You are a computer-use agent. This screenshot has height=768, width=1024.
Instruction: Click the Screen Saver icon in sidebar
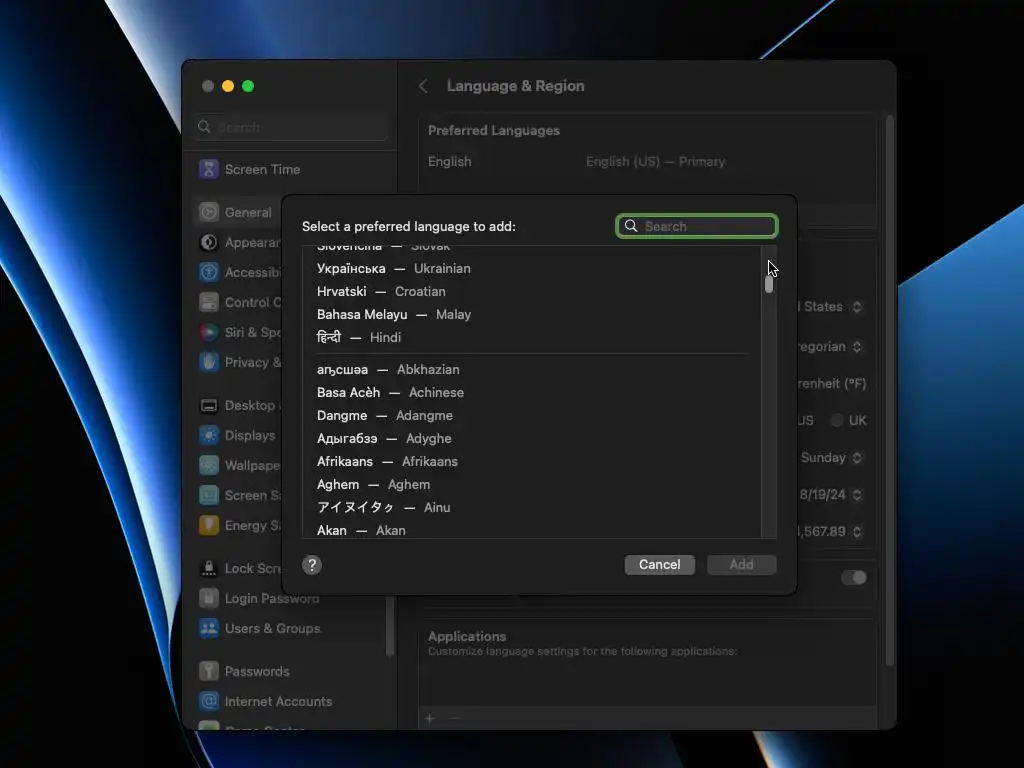pos(208,496)
